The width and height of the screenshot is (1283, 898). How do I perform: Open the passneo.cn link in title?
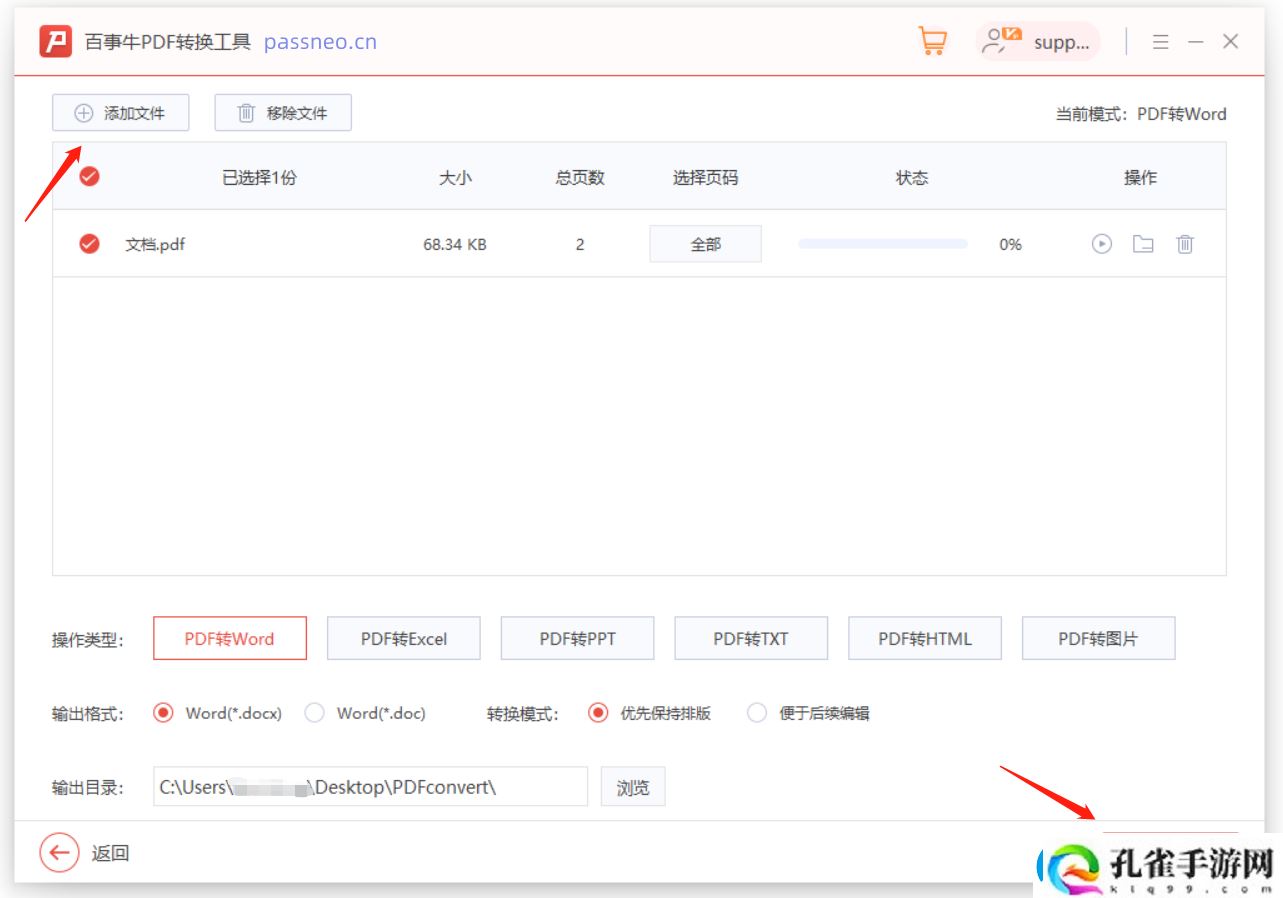click(320, 42)
